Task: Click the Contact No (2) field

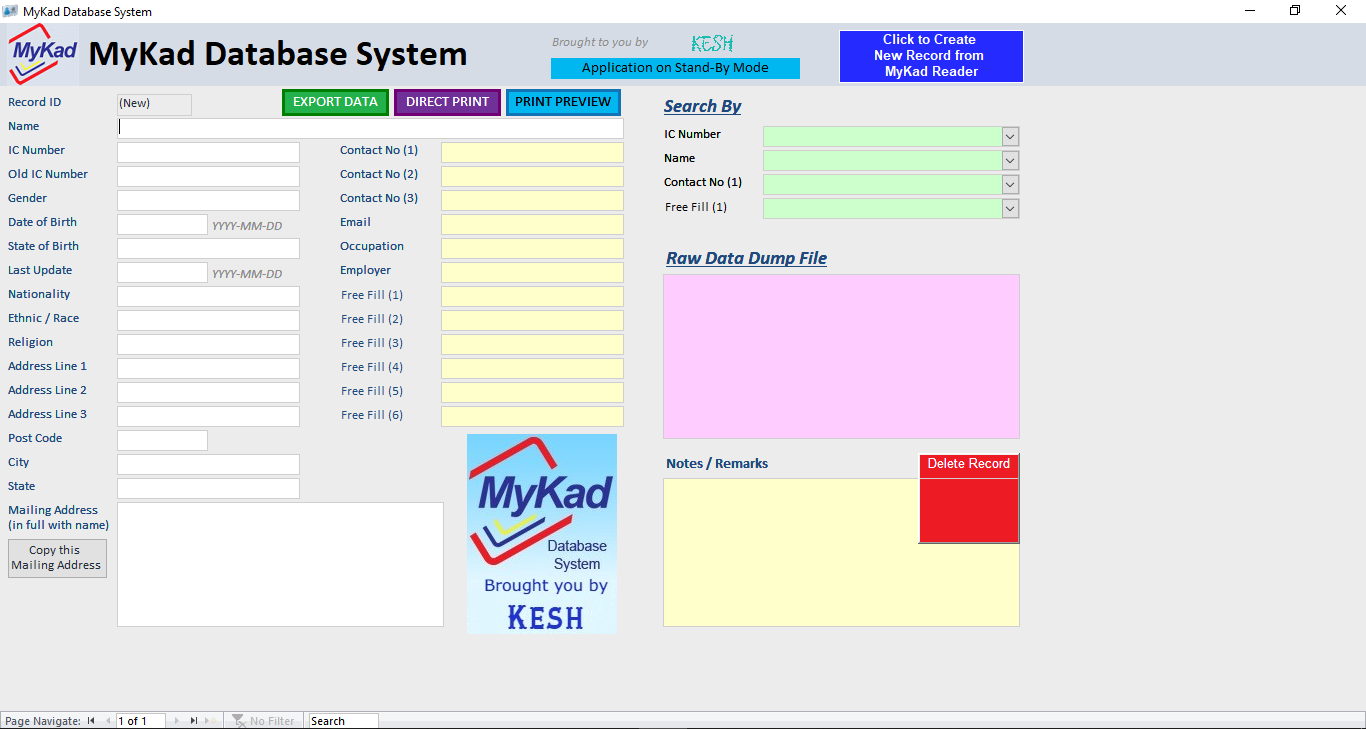Action: [x=532, y=176]
